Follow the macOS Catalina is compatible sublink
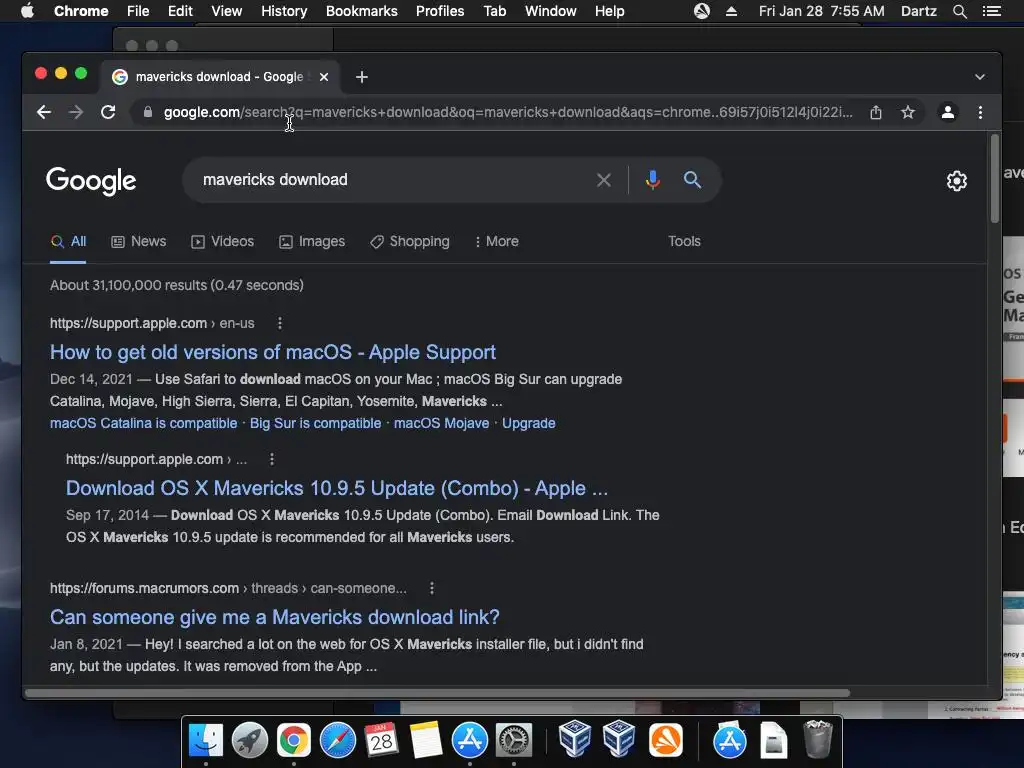The height and width of the screenshot is (768, 1024). (x=144, y=423)
